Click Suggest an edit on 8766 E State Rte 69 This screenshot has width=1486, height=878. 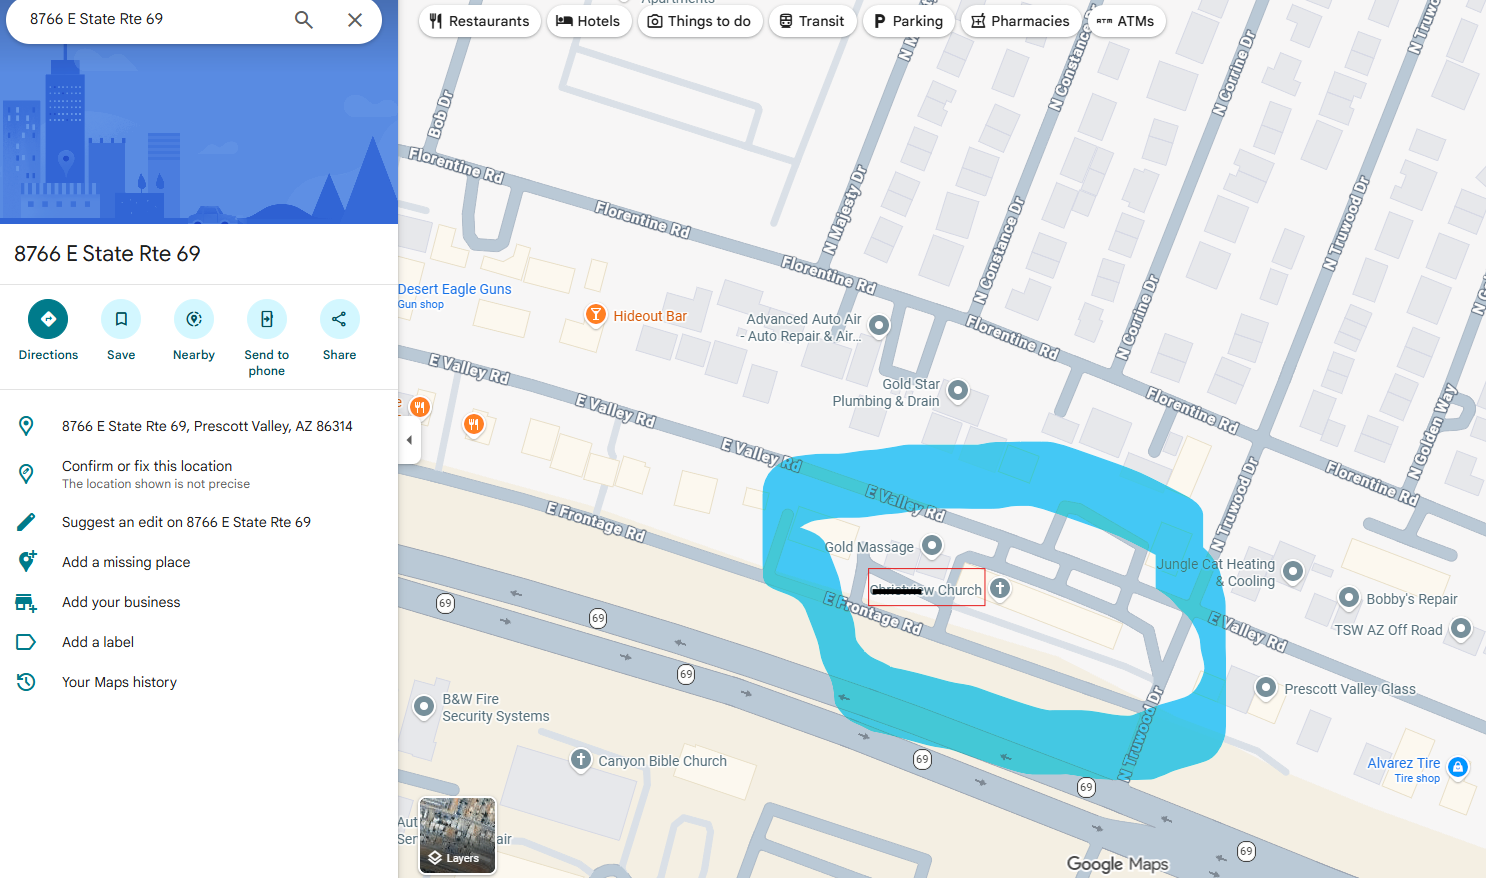coord(186,522)
